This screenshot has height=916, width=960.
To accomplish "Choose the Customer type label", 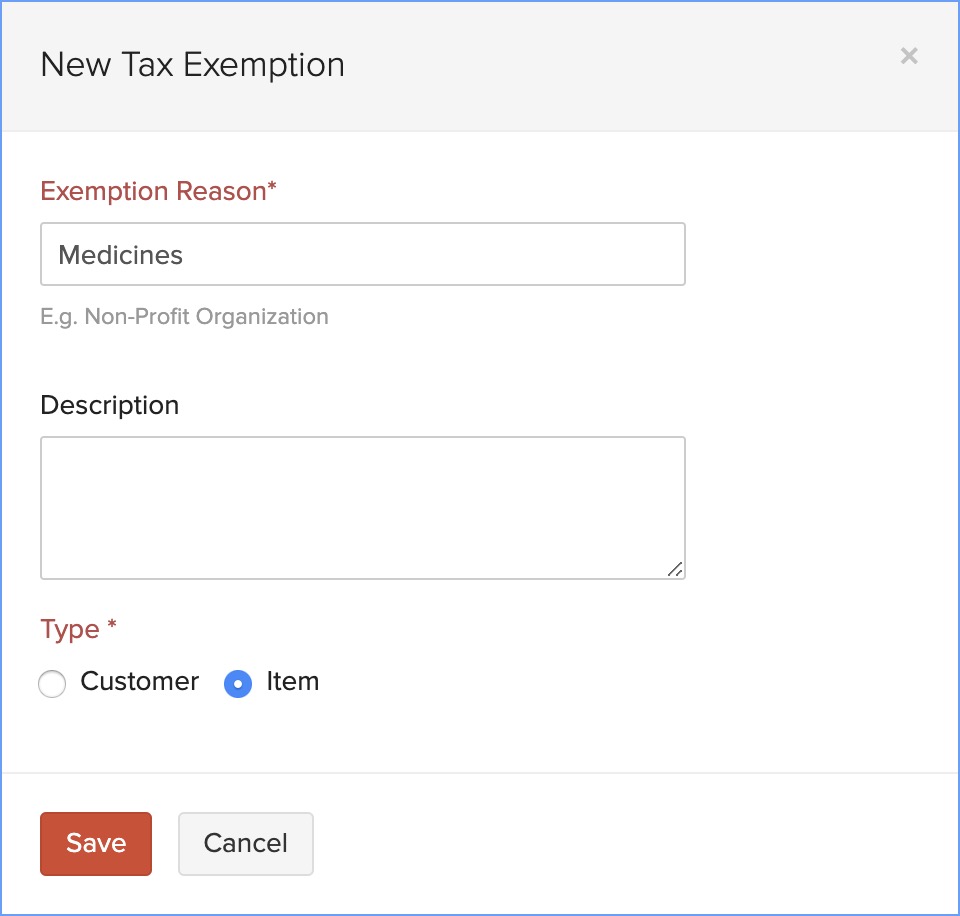I will 140,681.
